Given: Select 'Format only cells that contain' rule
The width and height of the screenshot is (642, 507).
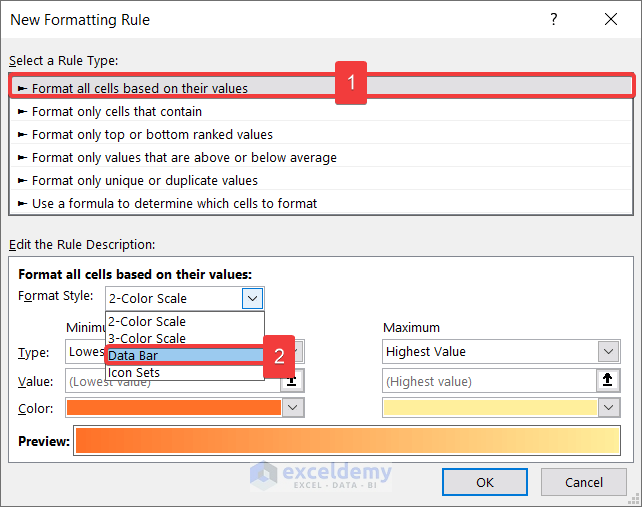Looking at the screenshot, I should 117,111.
